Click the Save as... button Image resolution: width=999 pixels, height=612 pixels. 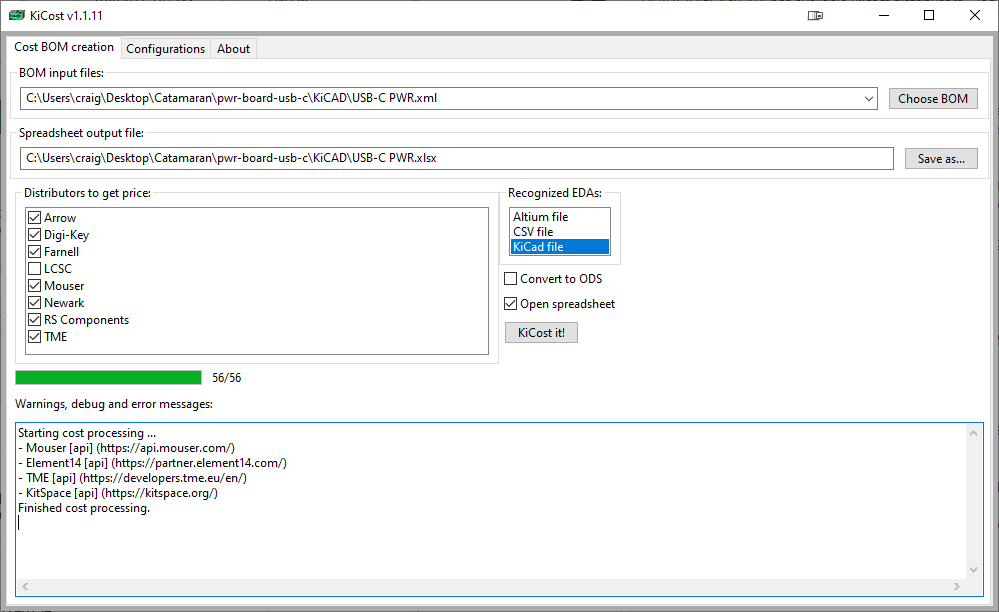[x=941, y=159]
